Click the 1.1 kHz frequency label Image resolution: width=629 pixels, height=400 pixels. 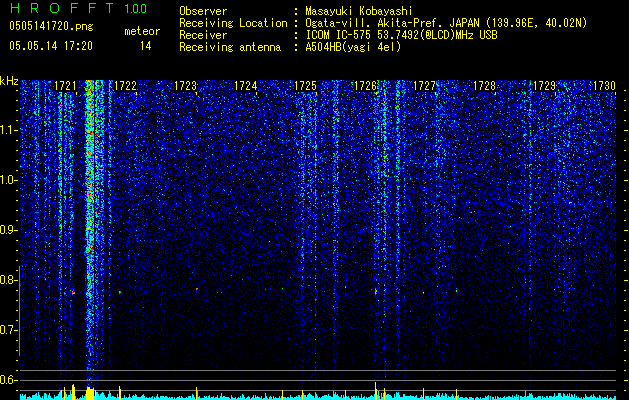9,130
